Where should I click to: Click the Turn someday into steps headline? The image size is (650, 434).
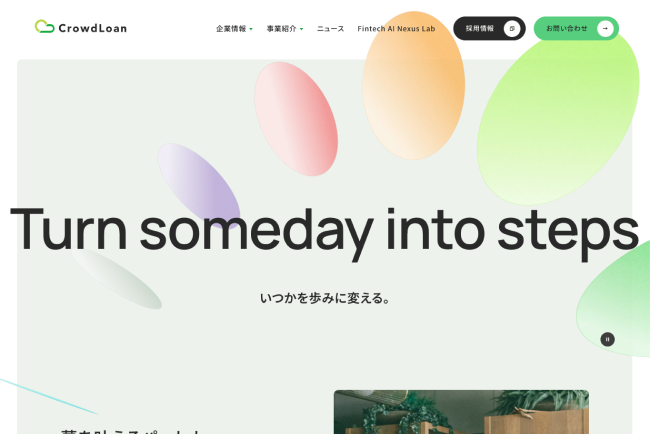coord(324,231)
